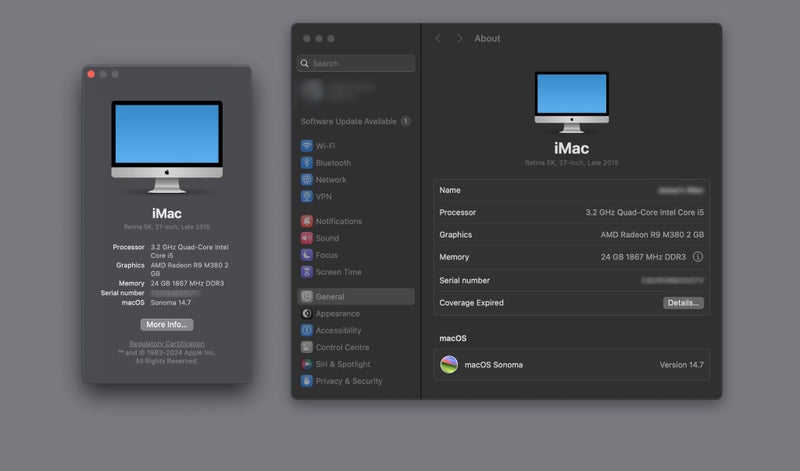Click '24 GB 1867 MHz DDR3' in About pane
The image size is (800, 471).
click(643, 257)
